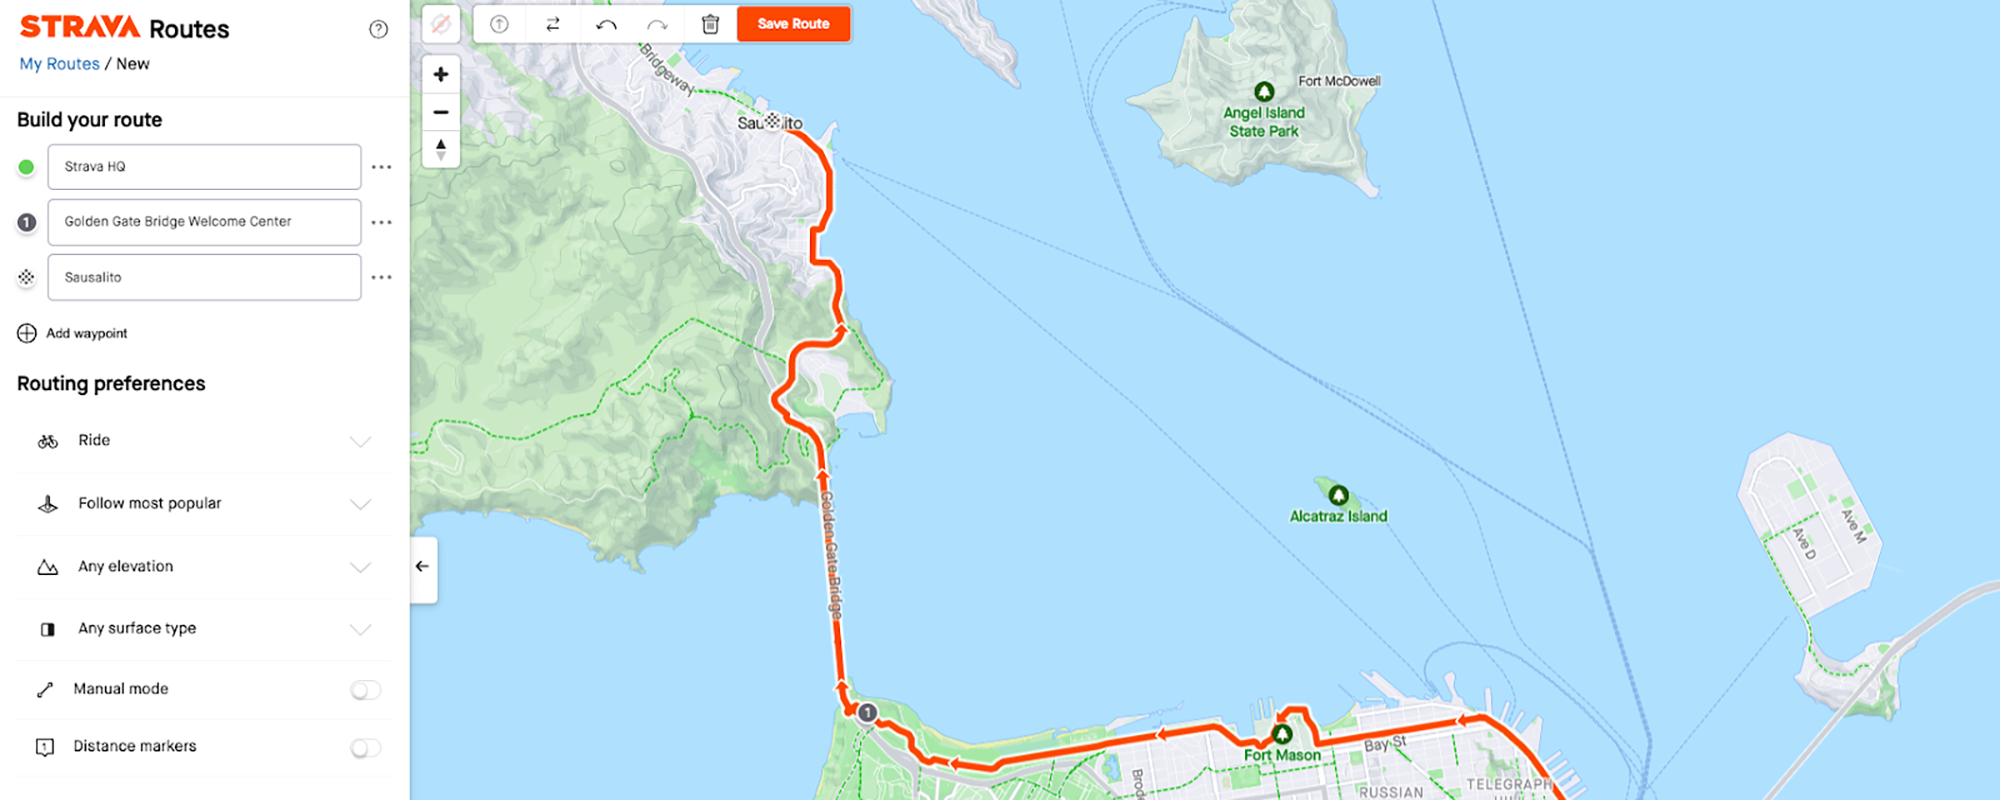Toggle the crossed-out circle map overlay button

[x=441, y=24]
